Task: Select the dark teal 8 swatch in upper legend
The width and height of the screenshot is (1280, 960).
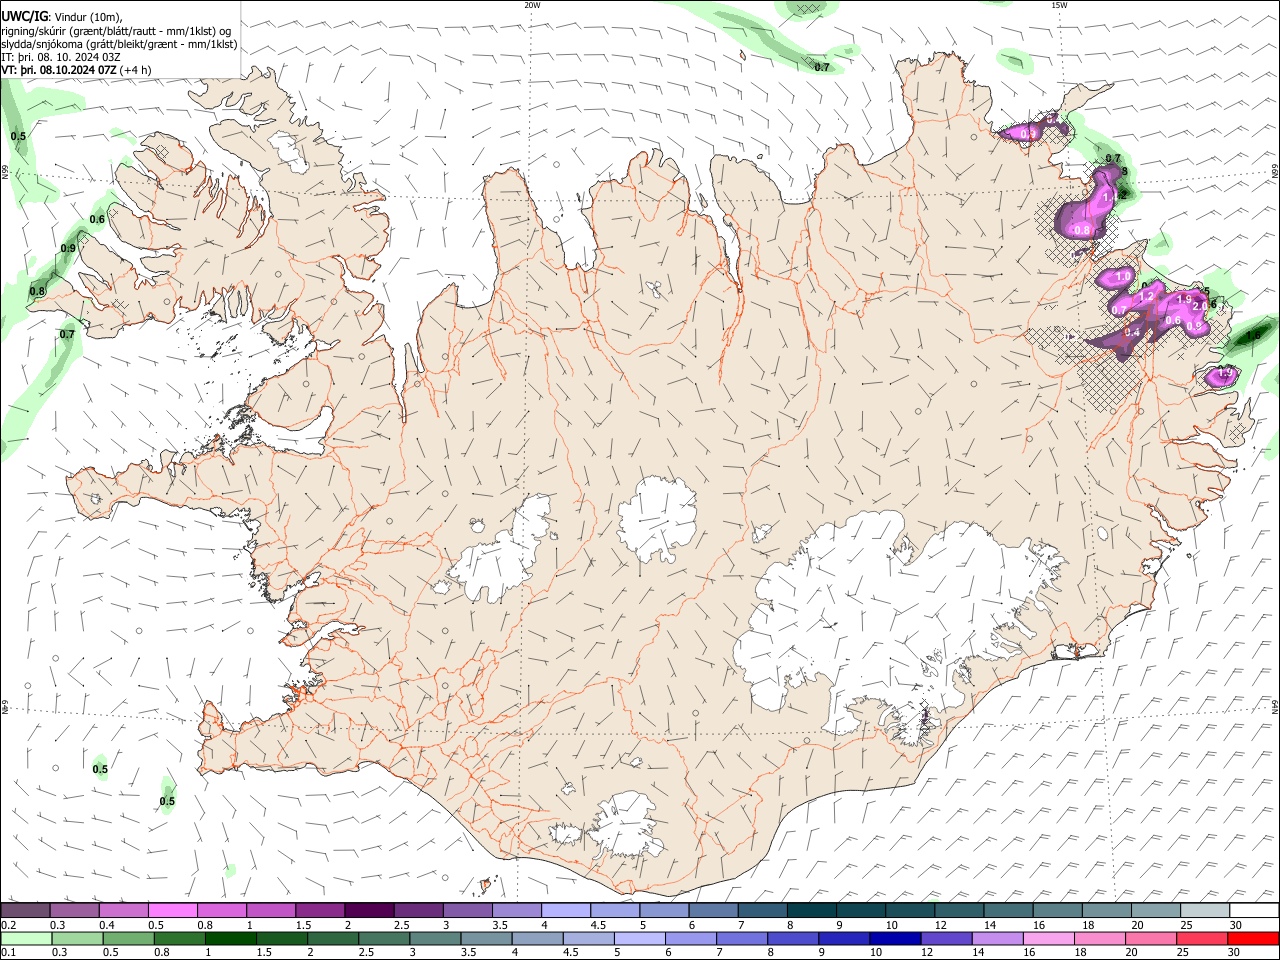Action: pyautogui.click(x=811, y=910)
